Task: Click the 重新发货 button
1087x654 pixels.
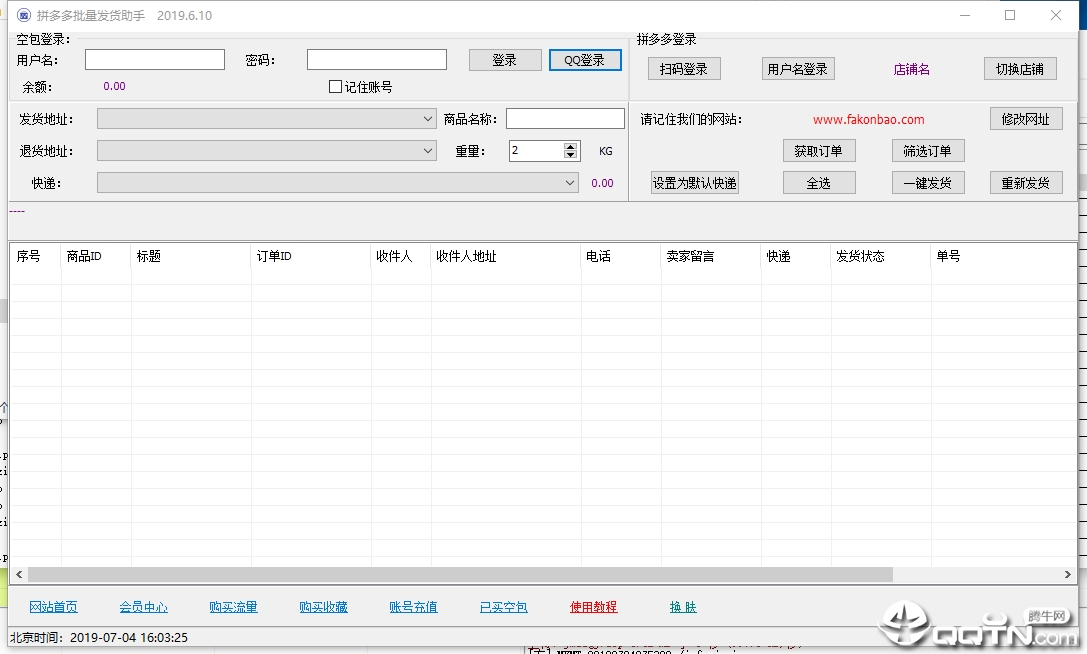Action: pos(1026,182)
